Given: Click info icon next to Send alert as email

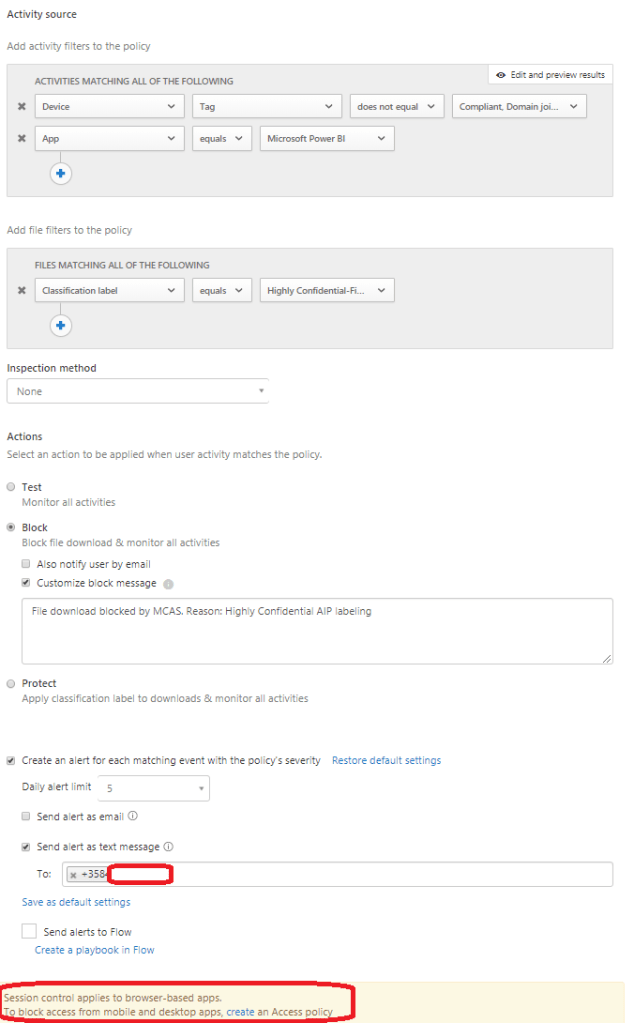Looking at the screenshot, I should tap(133, 816).
